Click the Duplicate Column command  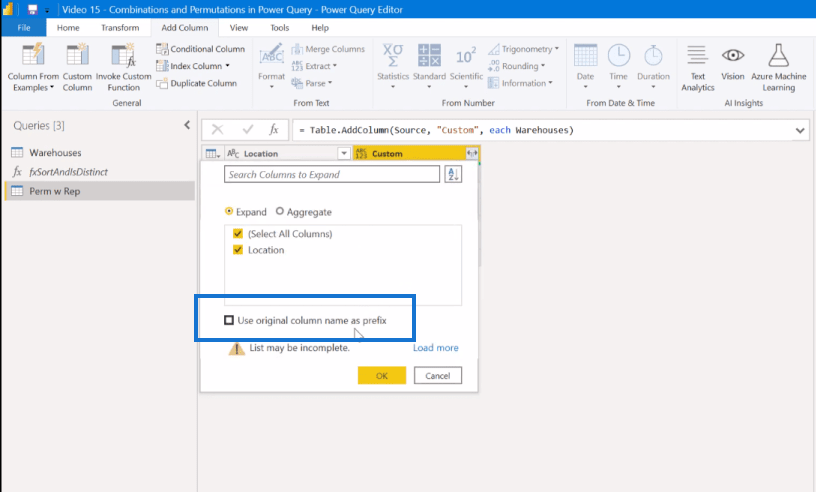196,83
